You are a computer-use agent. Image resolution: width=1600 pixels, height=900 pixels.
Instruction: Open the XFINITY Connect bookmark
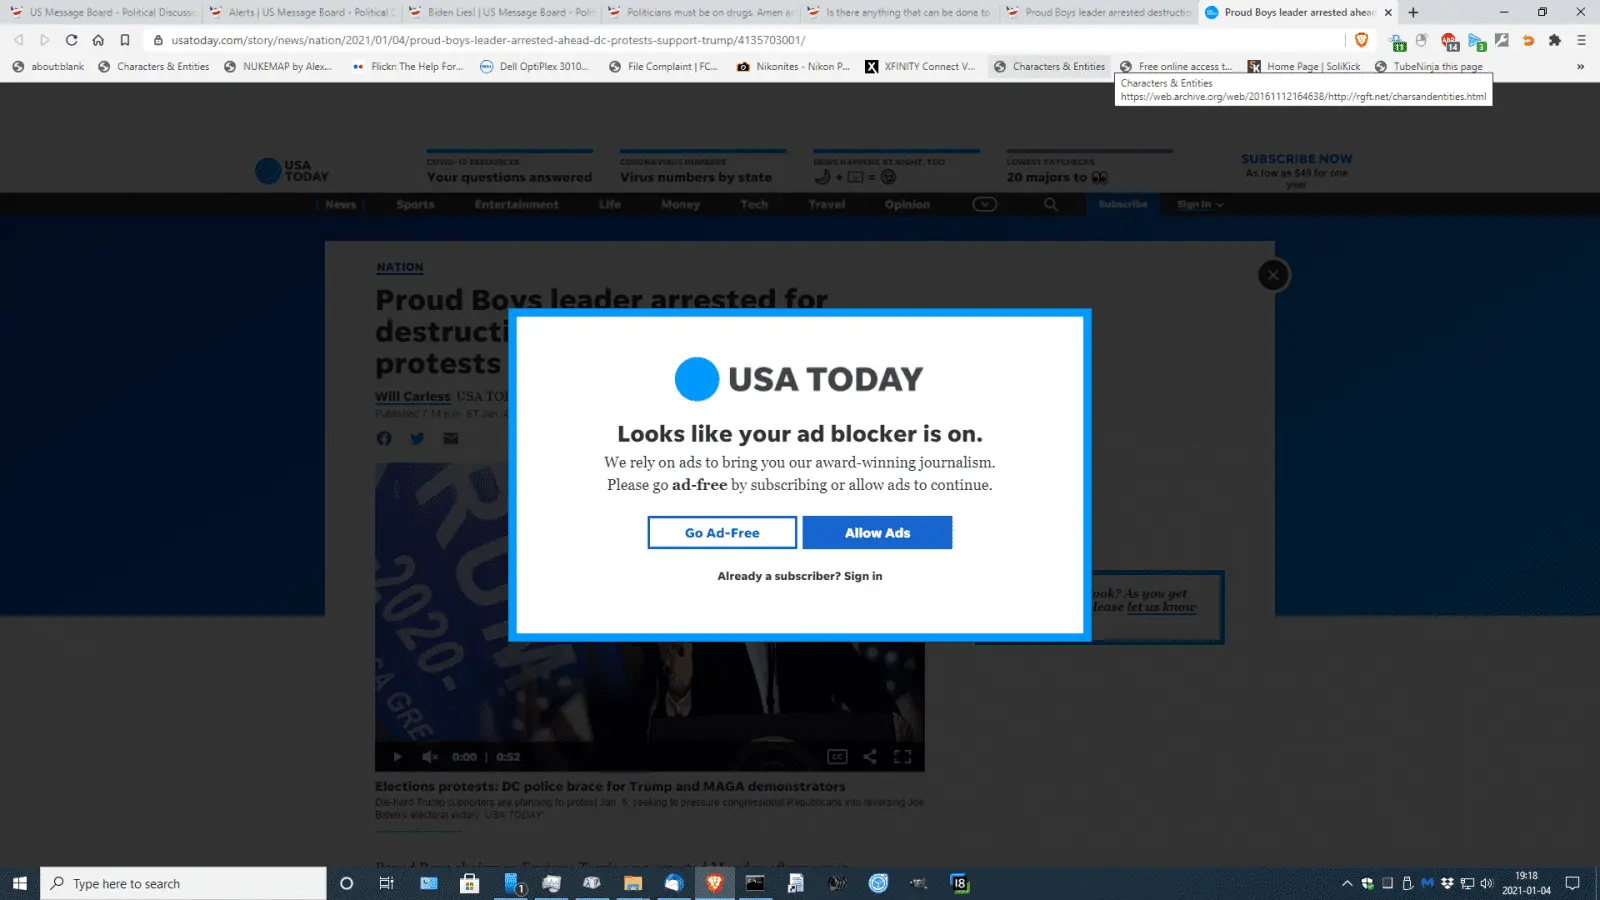[921, 66]
